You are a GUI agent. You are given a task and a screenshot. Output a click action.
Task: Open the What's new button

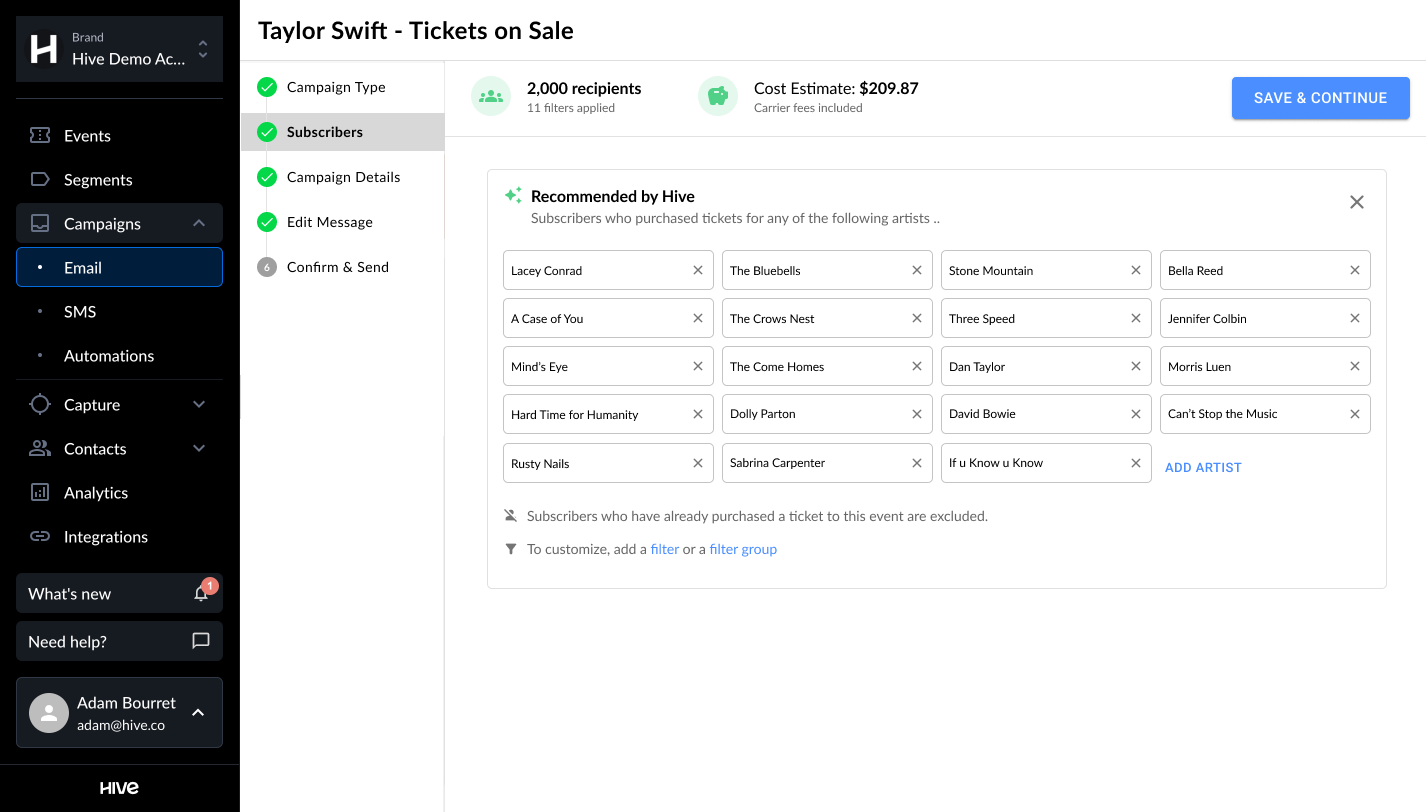[119, 593]
